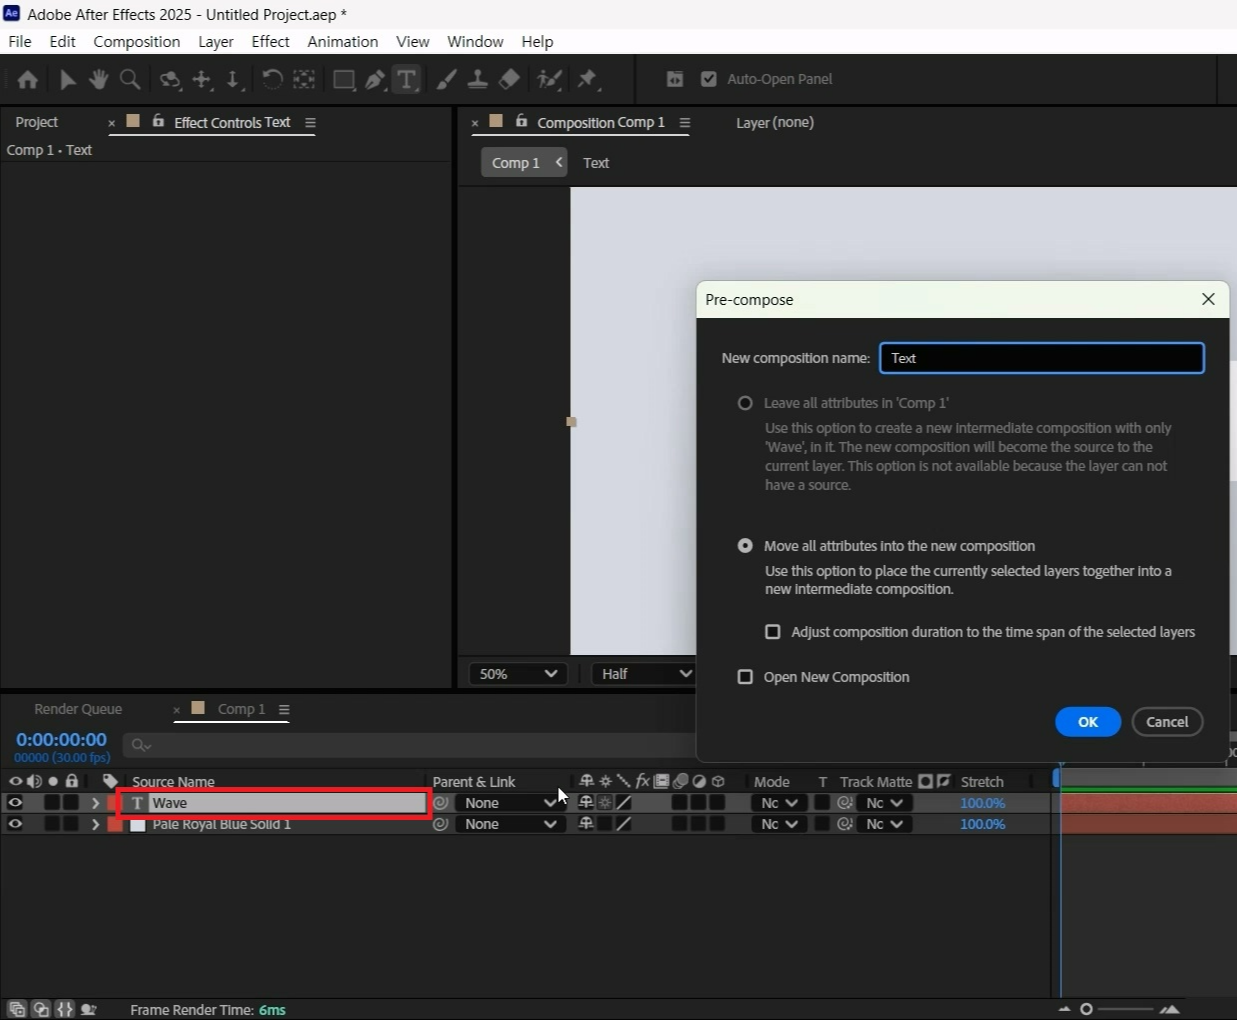Open Effect Controls panel menu icon
The image size is (1237, 1020).
[x=310, y=122]
